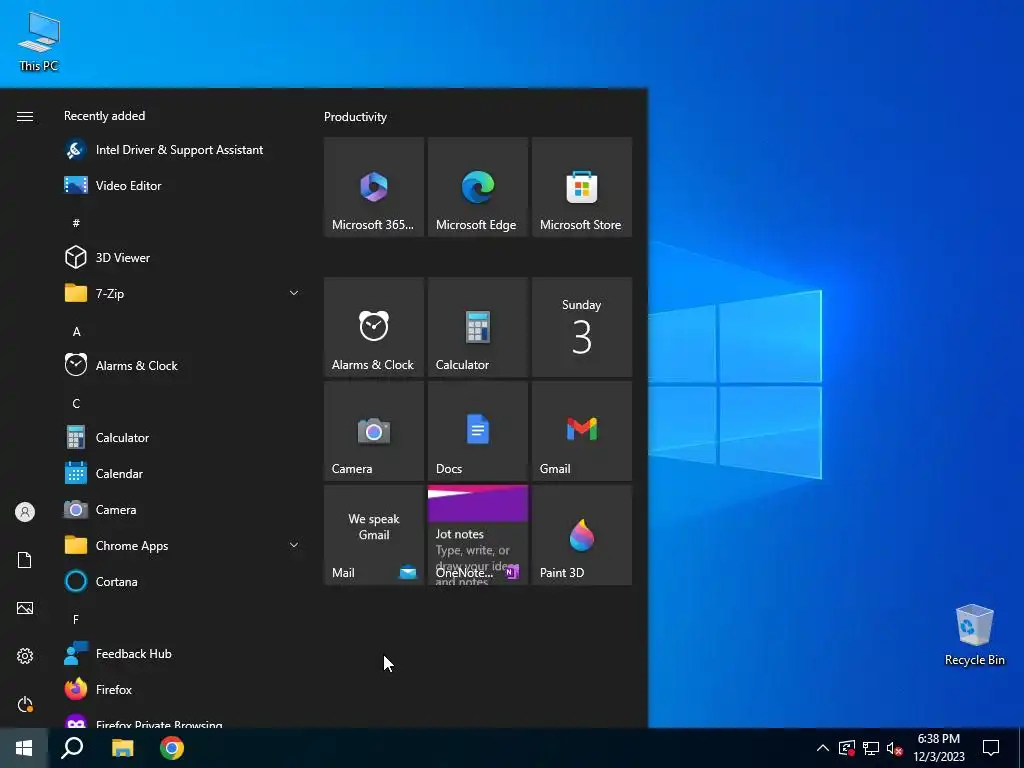Launch the Paint 3D tile
The height and width of the screenshot is (768, 1024).
[582, 535]
